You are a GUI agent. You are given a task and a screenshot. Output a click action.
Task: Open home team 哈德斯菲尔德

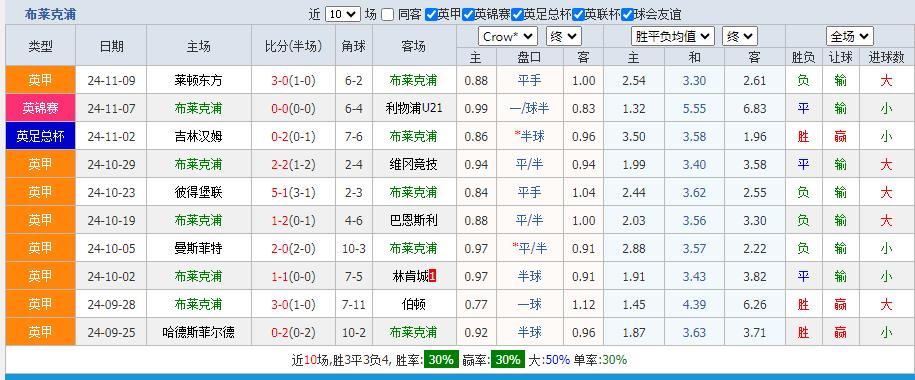[198, 332]
